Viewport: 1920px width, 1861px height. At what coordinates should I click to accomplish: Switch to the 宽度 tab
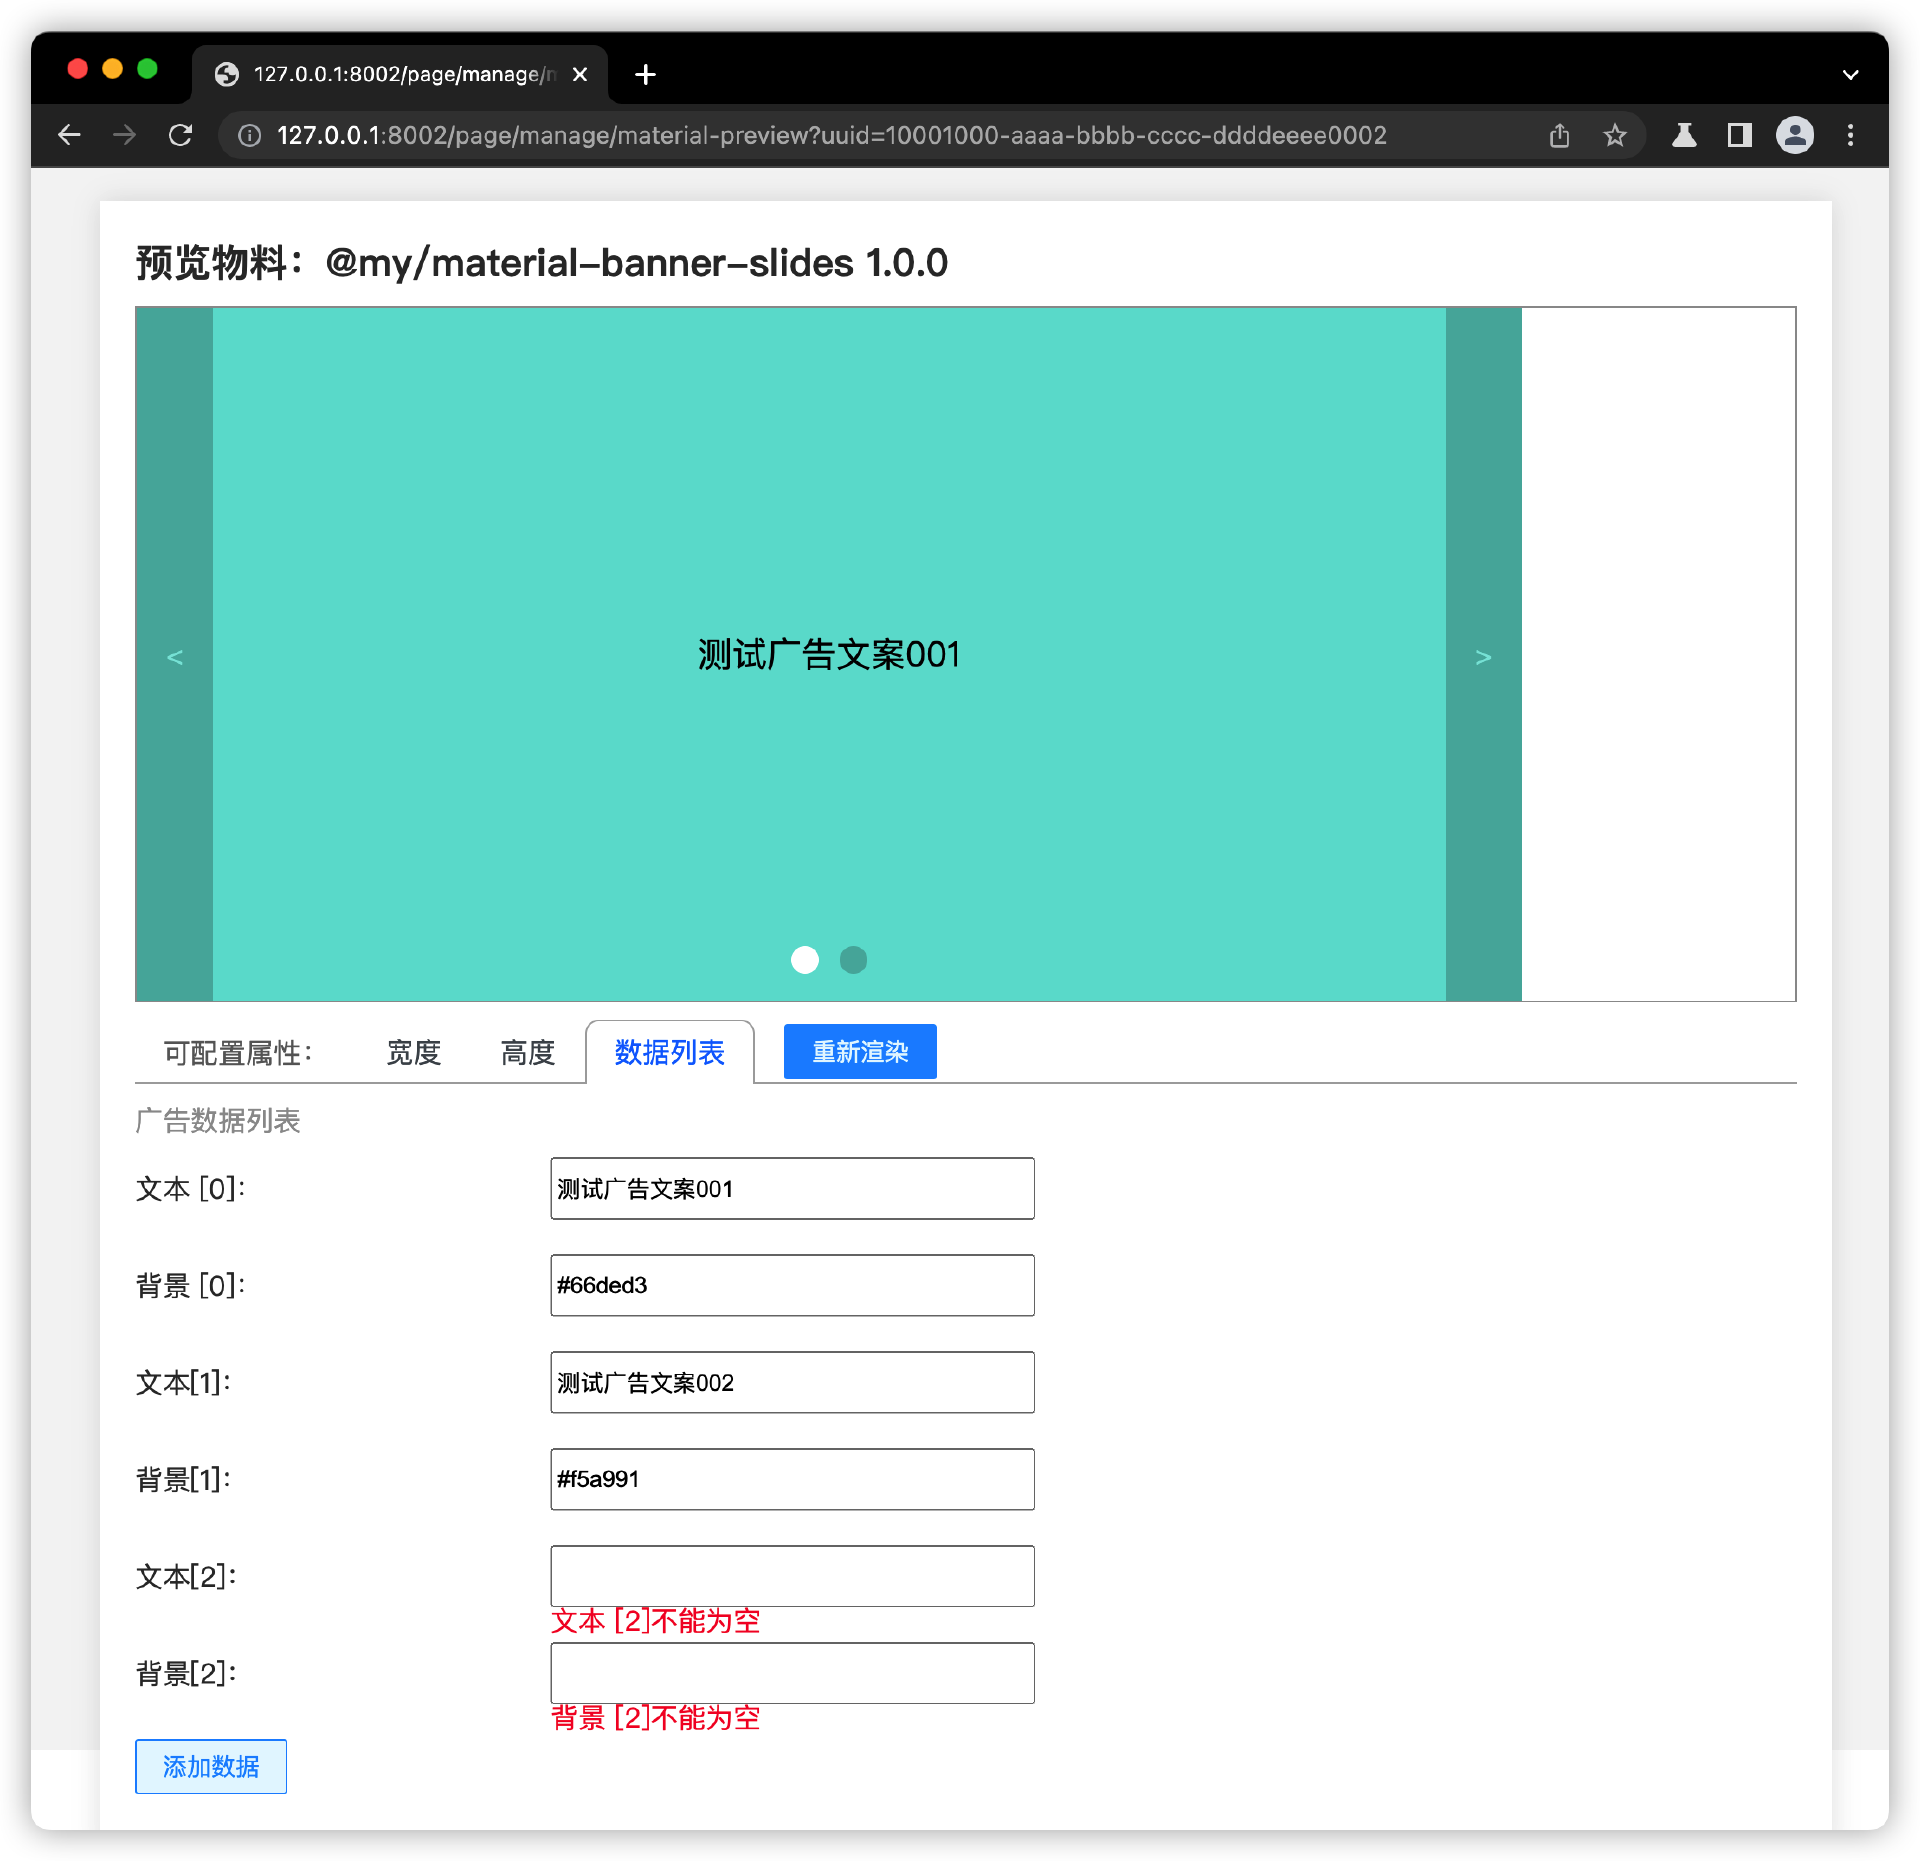[x=413, y=1052]
